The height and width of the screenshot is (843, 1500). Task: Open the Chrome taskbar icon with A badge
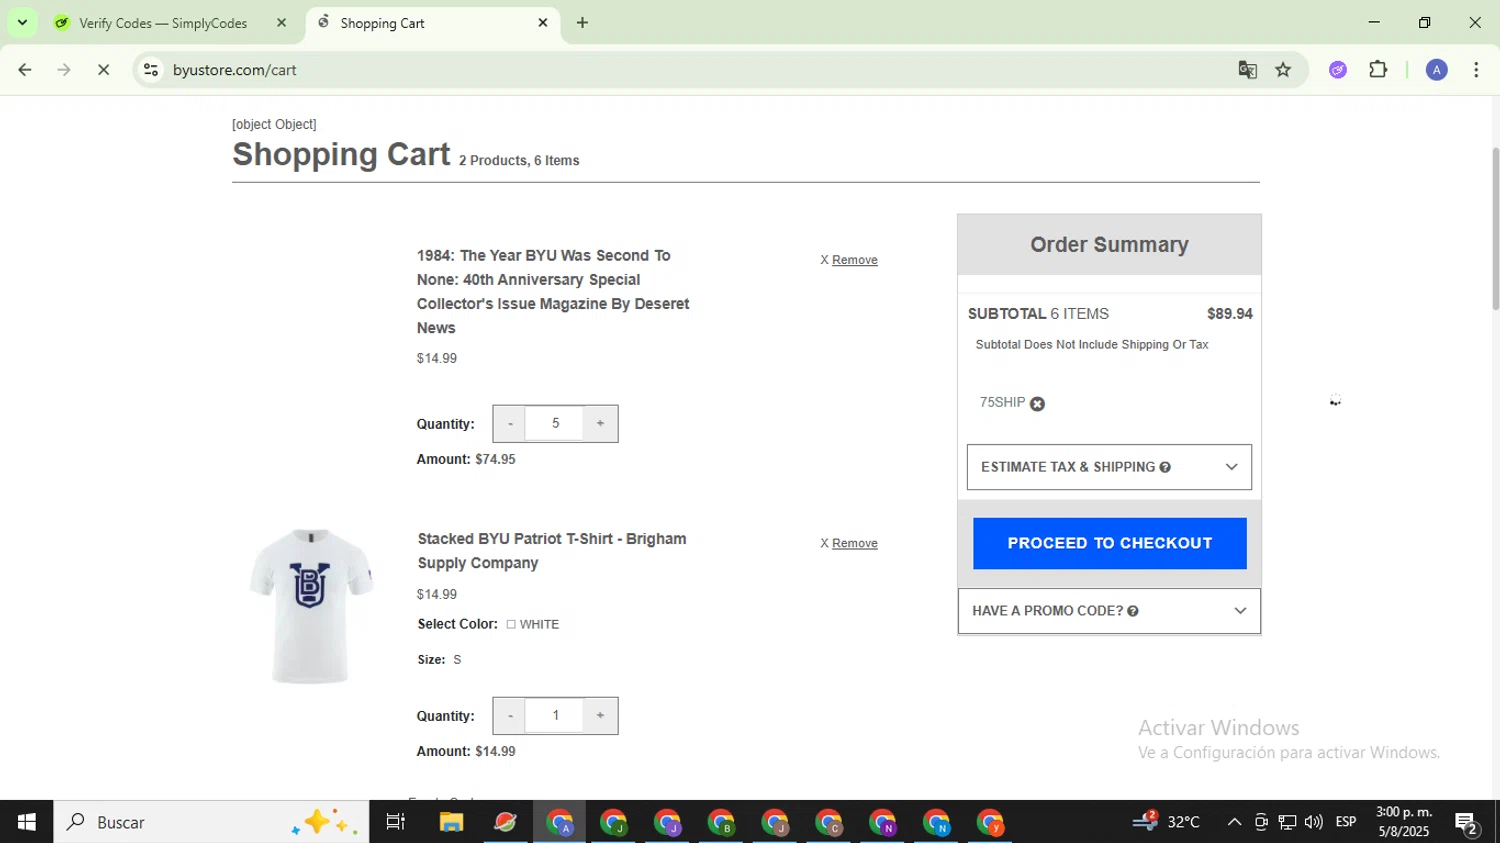(560, 822)
